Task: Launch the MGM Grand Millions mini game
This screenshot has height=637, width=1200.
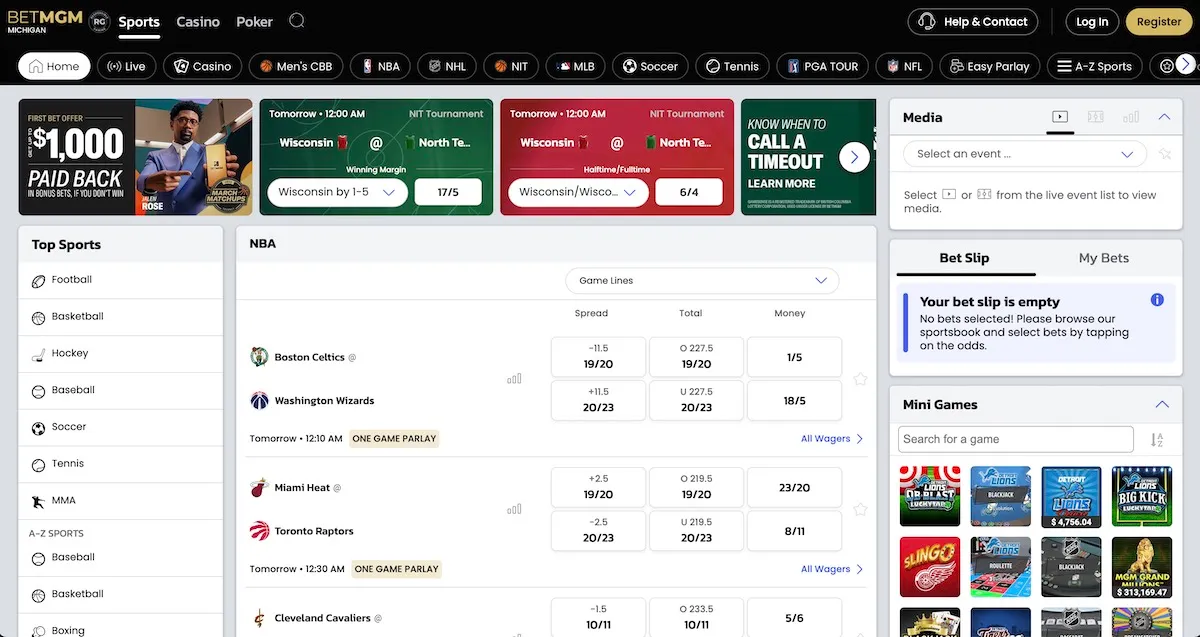Action: click(1142, 567)
